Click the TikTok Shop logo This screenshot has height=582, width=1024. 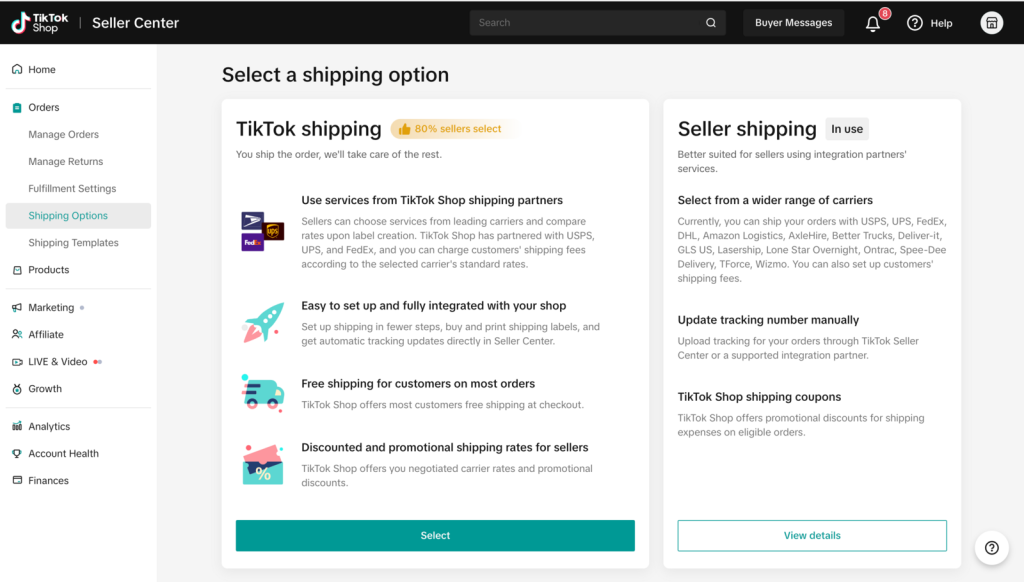pyautogui.click(x=38, y=21)
